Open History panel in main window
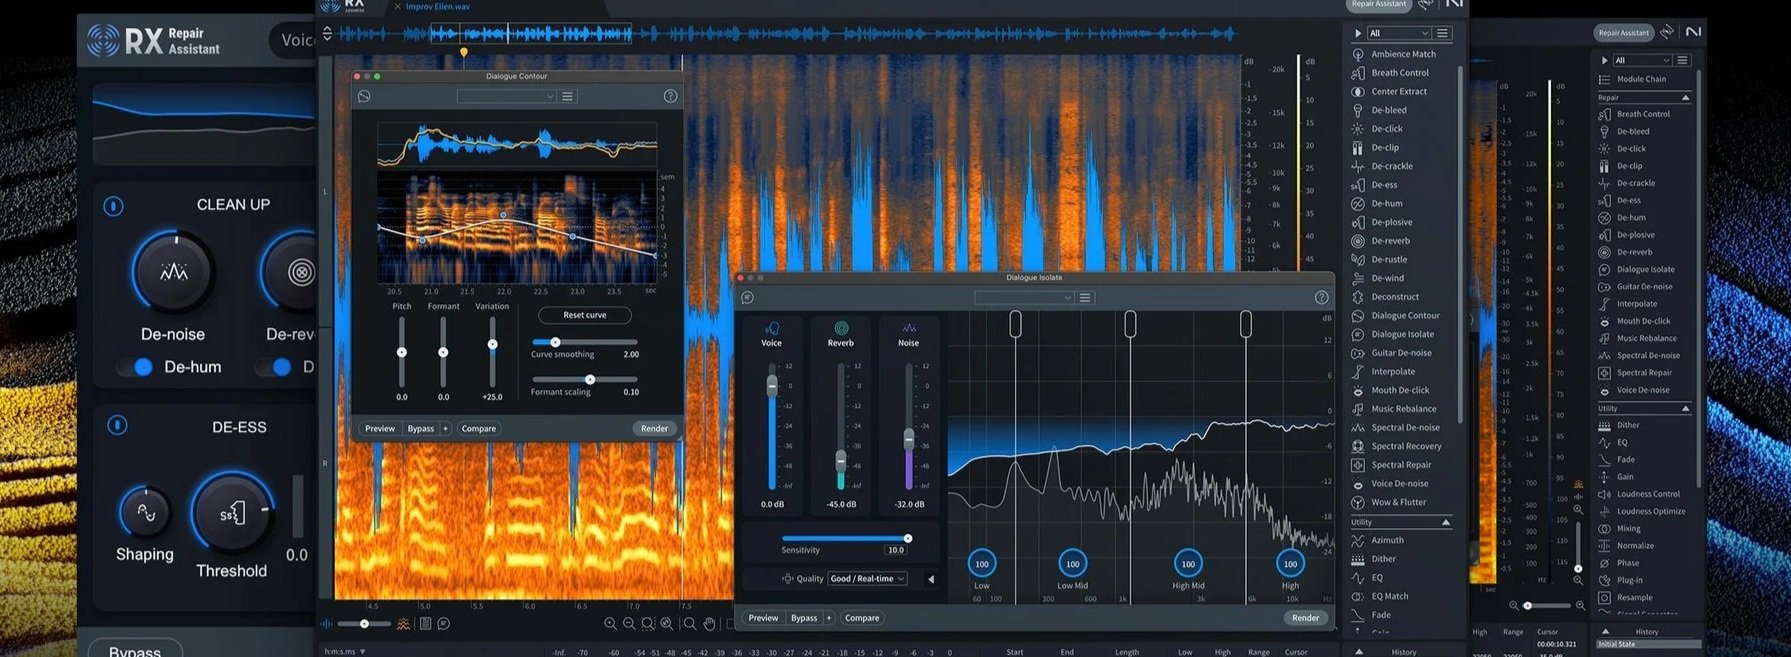This screenshot has width=1791, height=657. click(1403, 651)
